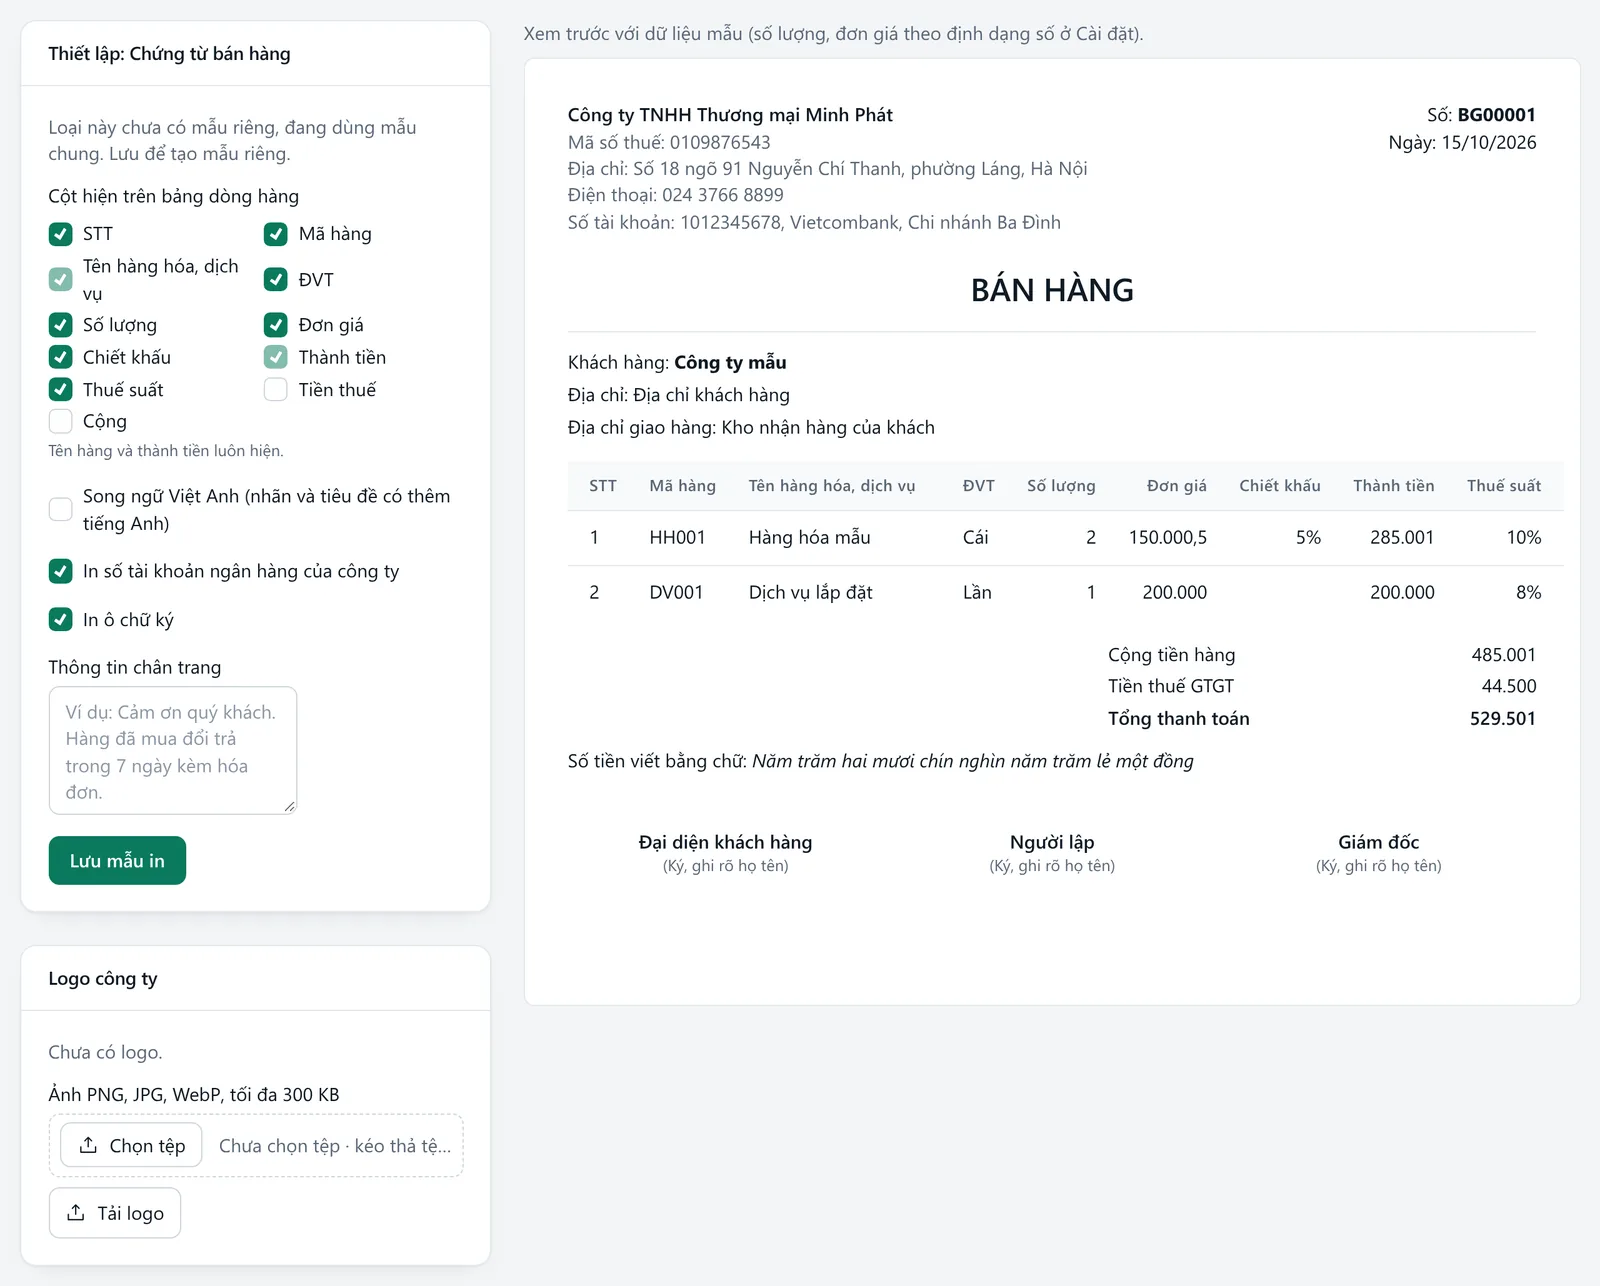
Task: Toggle the ĐVT column checkbox
Action: tap(276, 280)
